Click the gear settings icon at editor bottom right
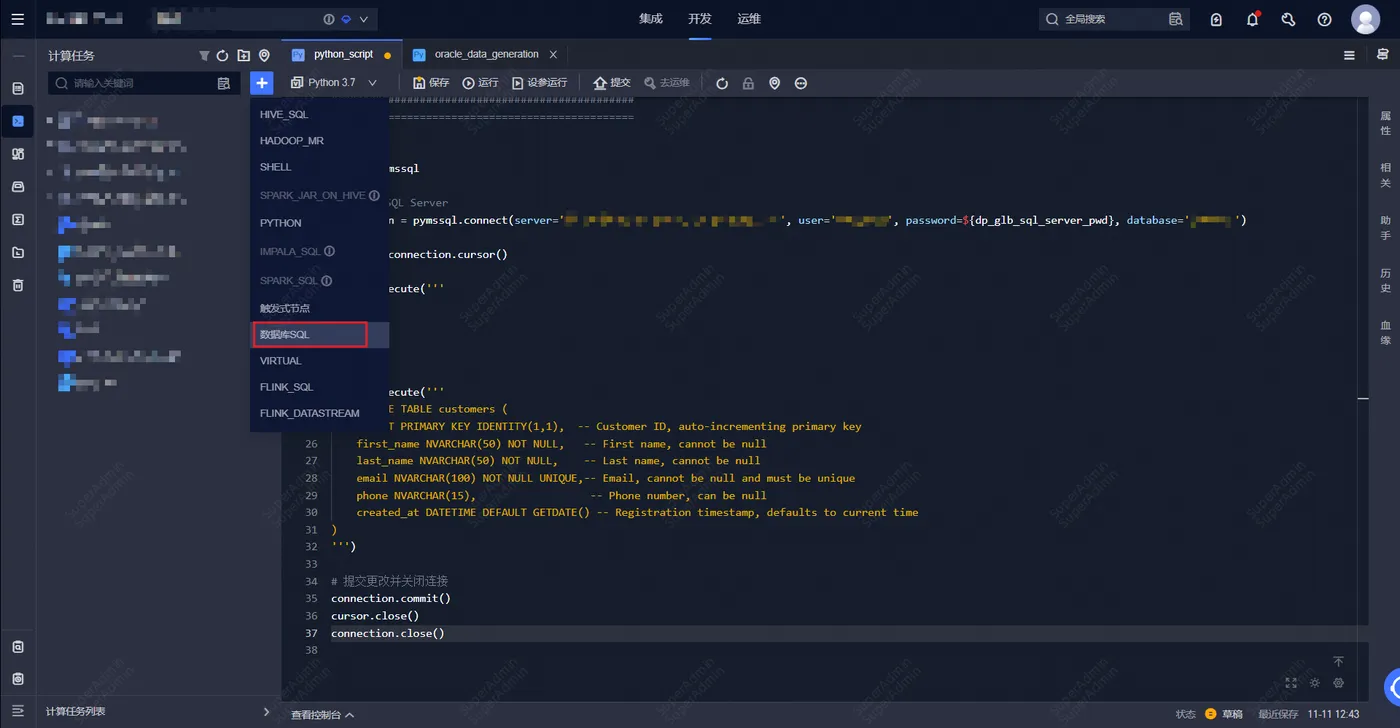Screen dimensions: 1400x728 [x=1339, y=683]
